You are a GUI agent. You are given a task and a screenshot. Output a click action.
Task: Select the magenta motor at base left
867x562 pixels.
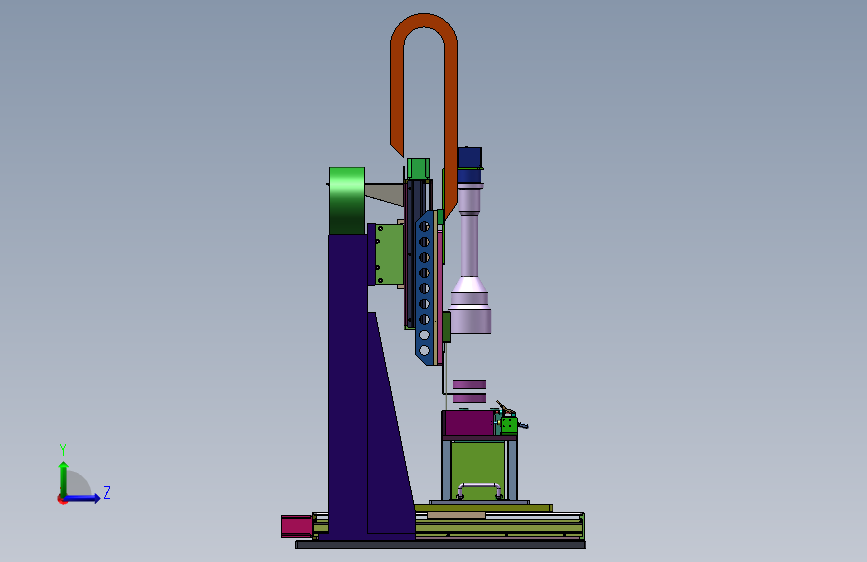click(296, 526)
